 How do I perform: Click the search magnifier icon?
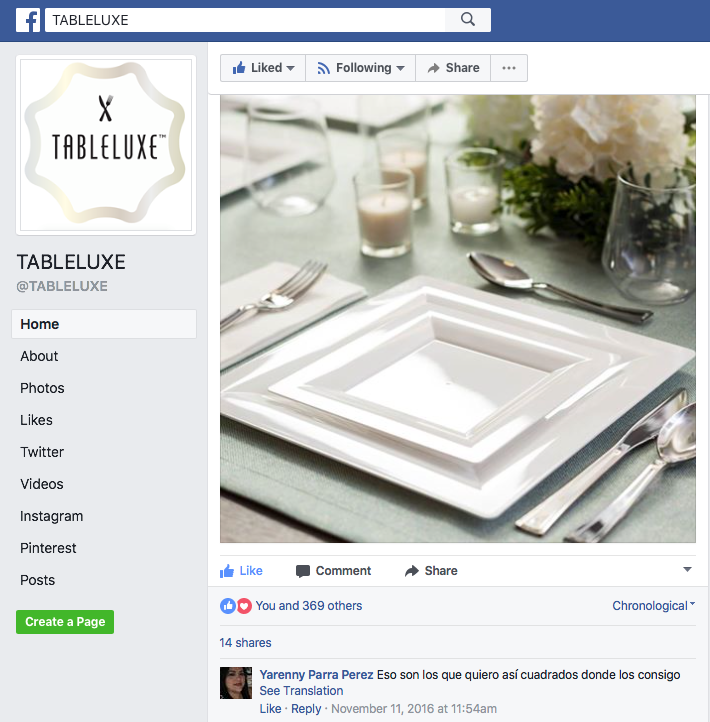(467, 20)
